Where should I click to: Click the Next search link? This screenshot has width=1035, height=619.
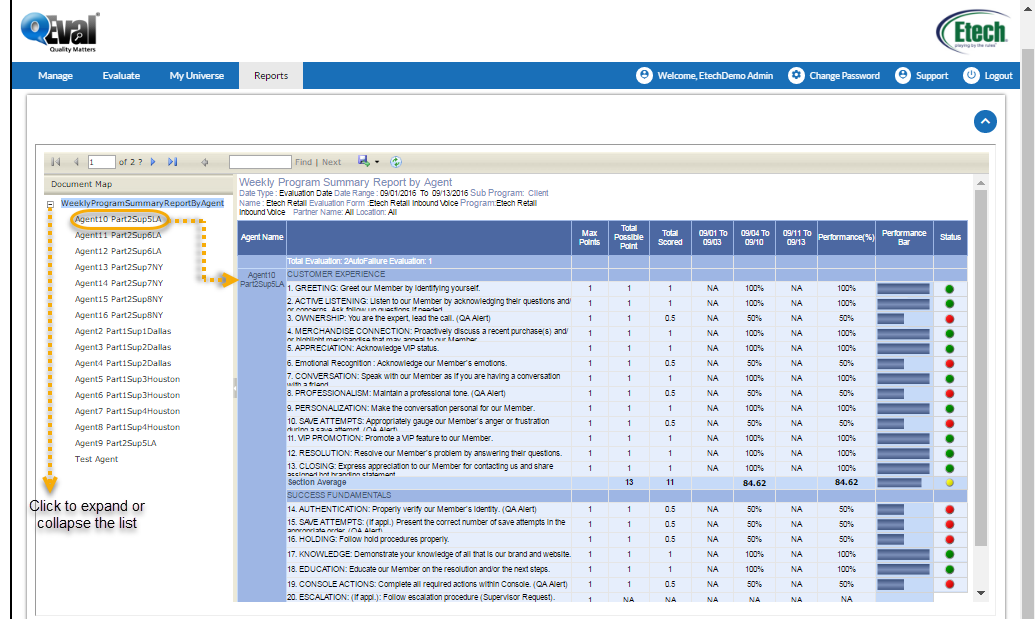click(331, 161)
